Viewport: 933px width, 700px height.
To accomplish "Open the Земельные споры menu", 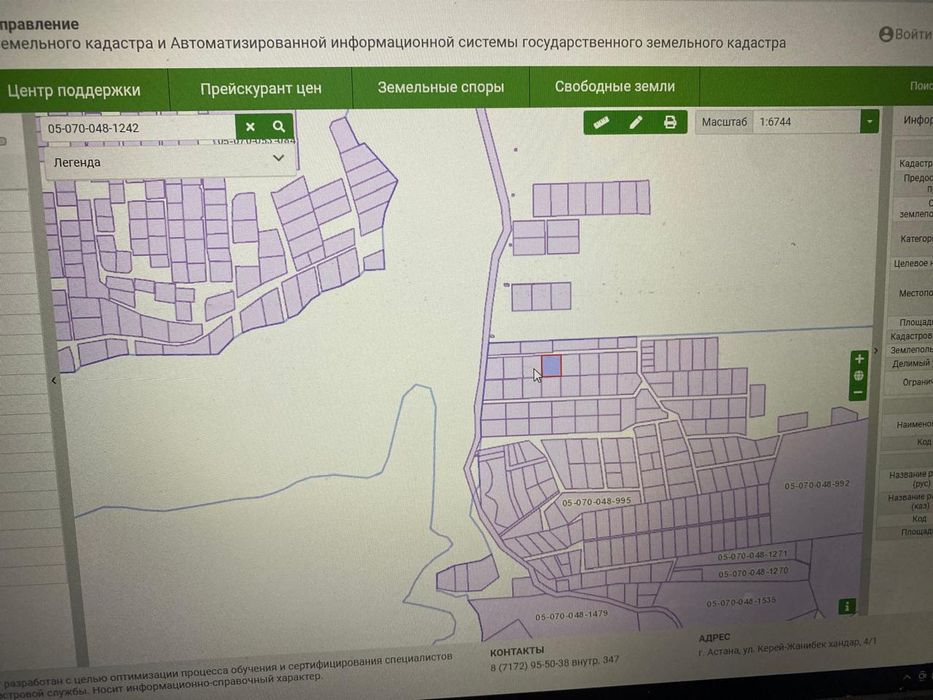I will tap(441, 88).
